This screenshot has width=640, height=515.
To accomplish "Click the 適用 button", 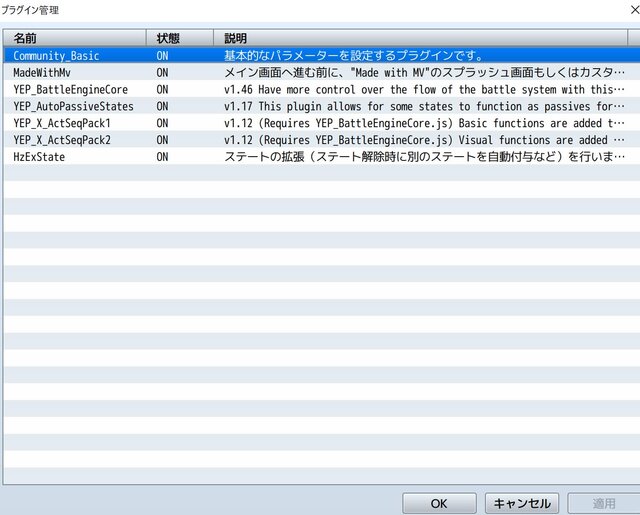I will [x=604, y=503].
